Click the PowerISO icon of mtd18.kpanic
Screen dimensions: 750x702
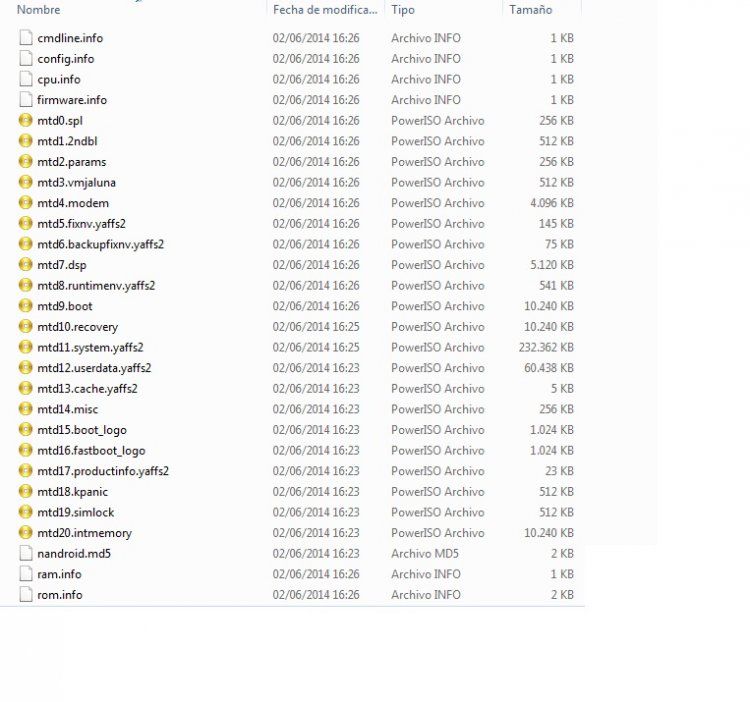coord(25,491)
